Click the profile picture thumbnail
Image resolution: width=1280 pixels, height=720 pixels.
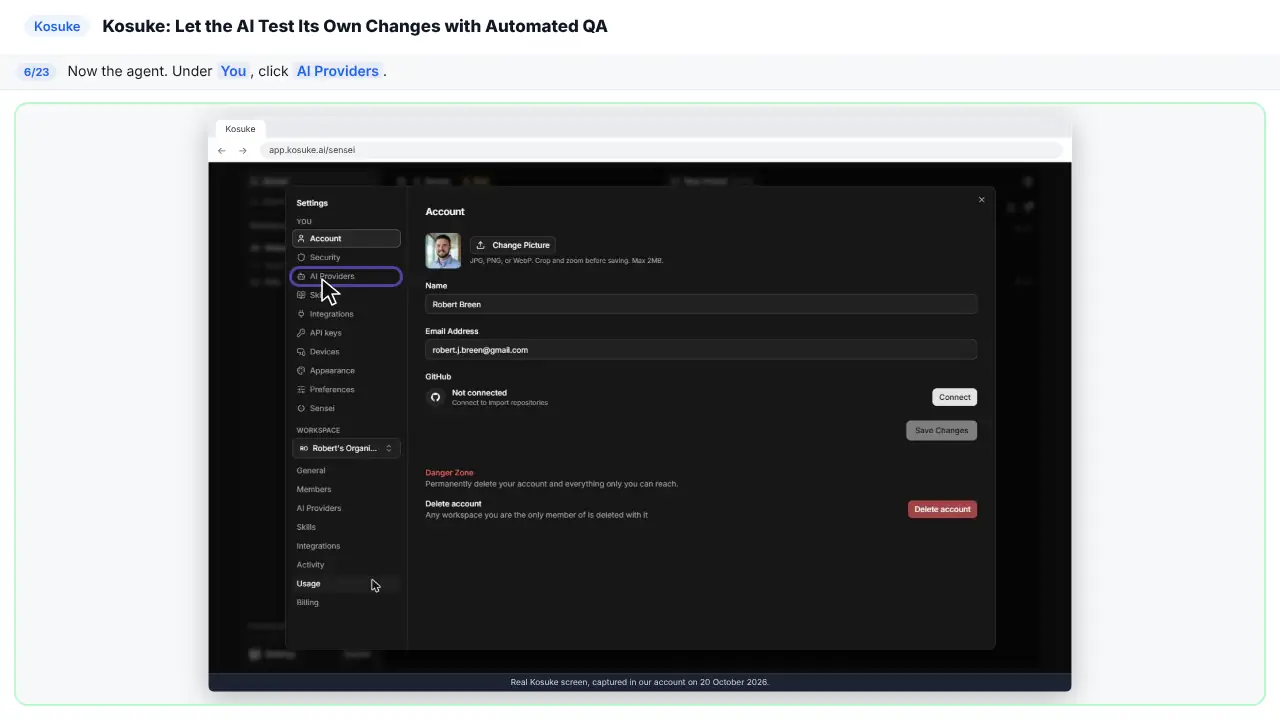[443, 251]
